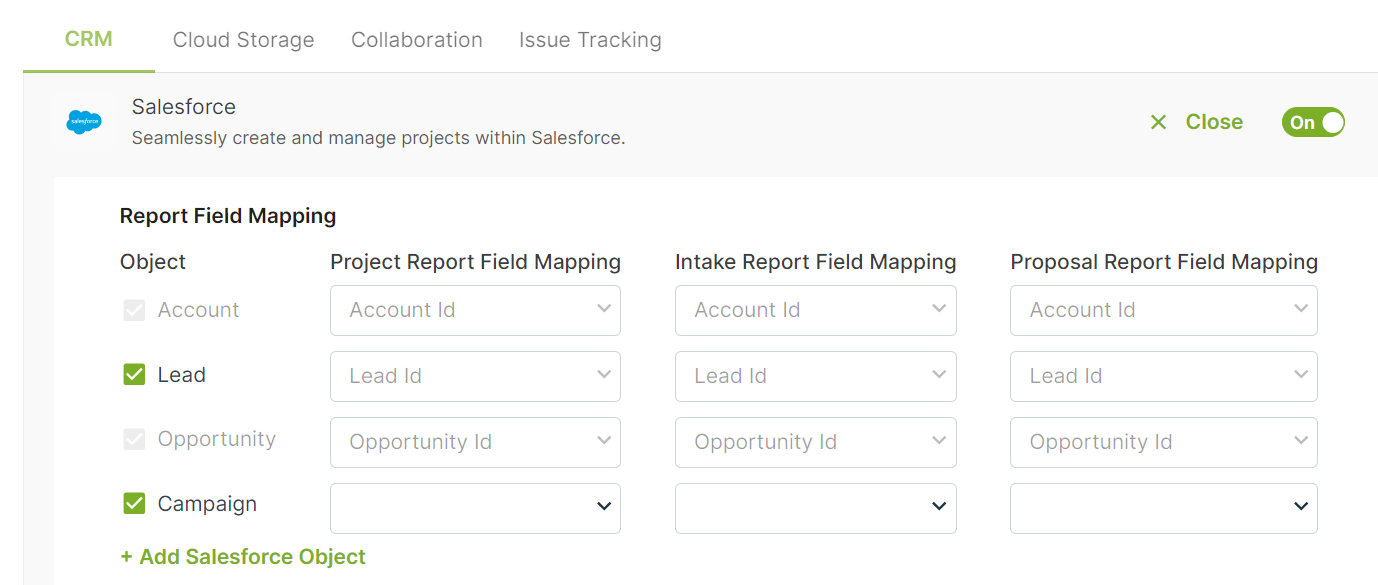Click the X icon next to Close

(1159, 122)
